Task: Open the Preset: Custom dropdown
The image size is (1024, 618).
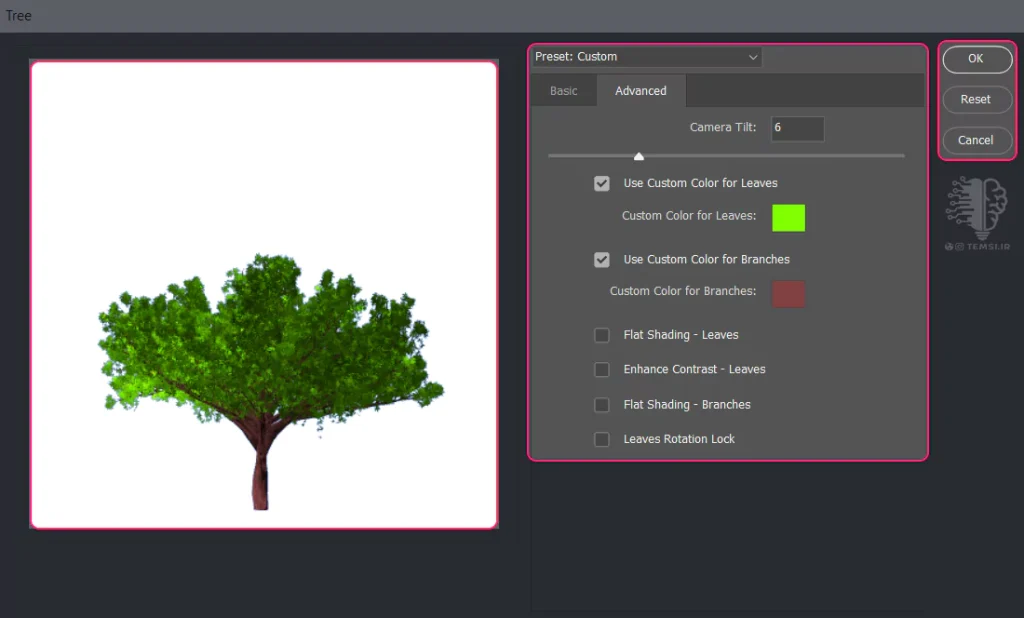Action: click(x=647, y=57)
